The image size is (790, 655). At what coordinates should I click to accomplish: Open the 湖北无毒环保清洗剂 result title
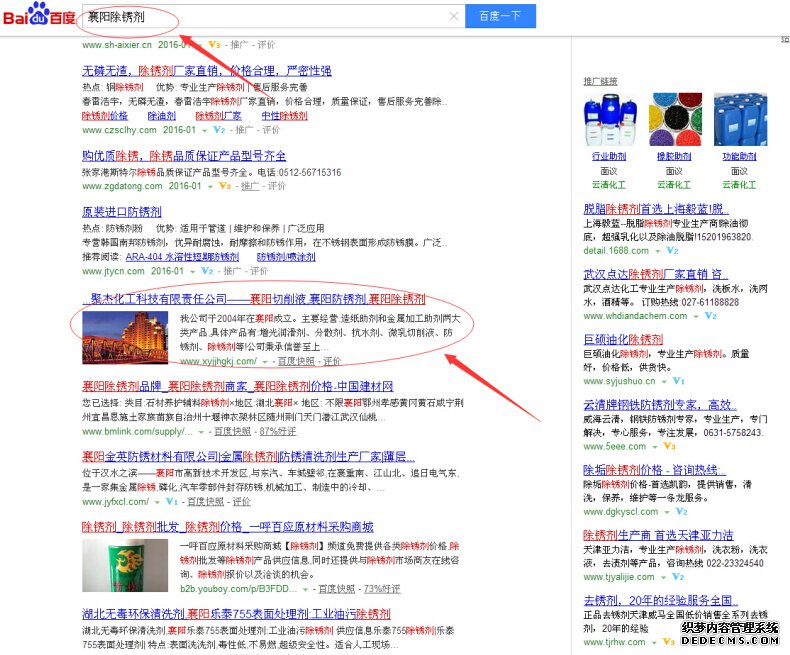click(x=236, y=614)
